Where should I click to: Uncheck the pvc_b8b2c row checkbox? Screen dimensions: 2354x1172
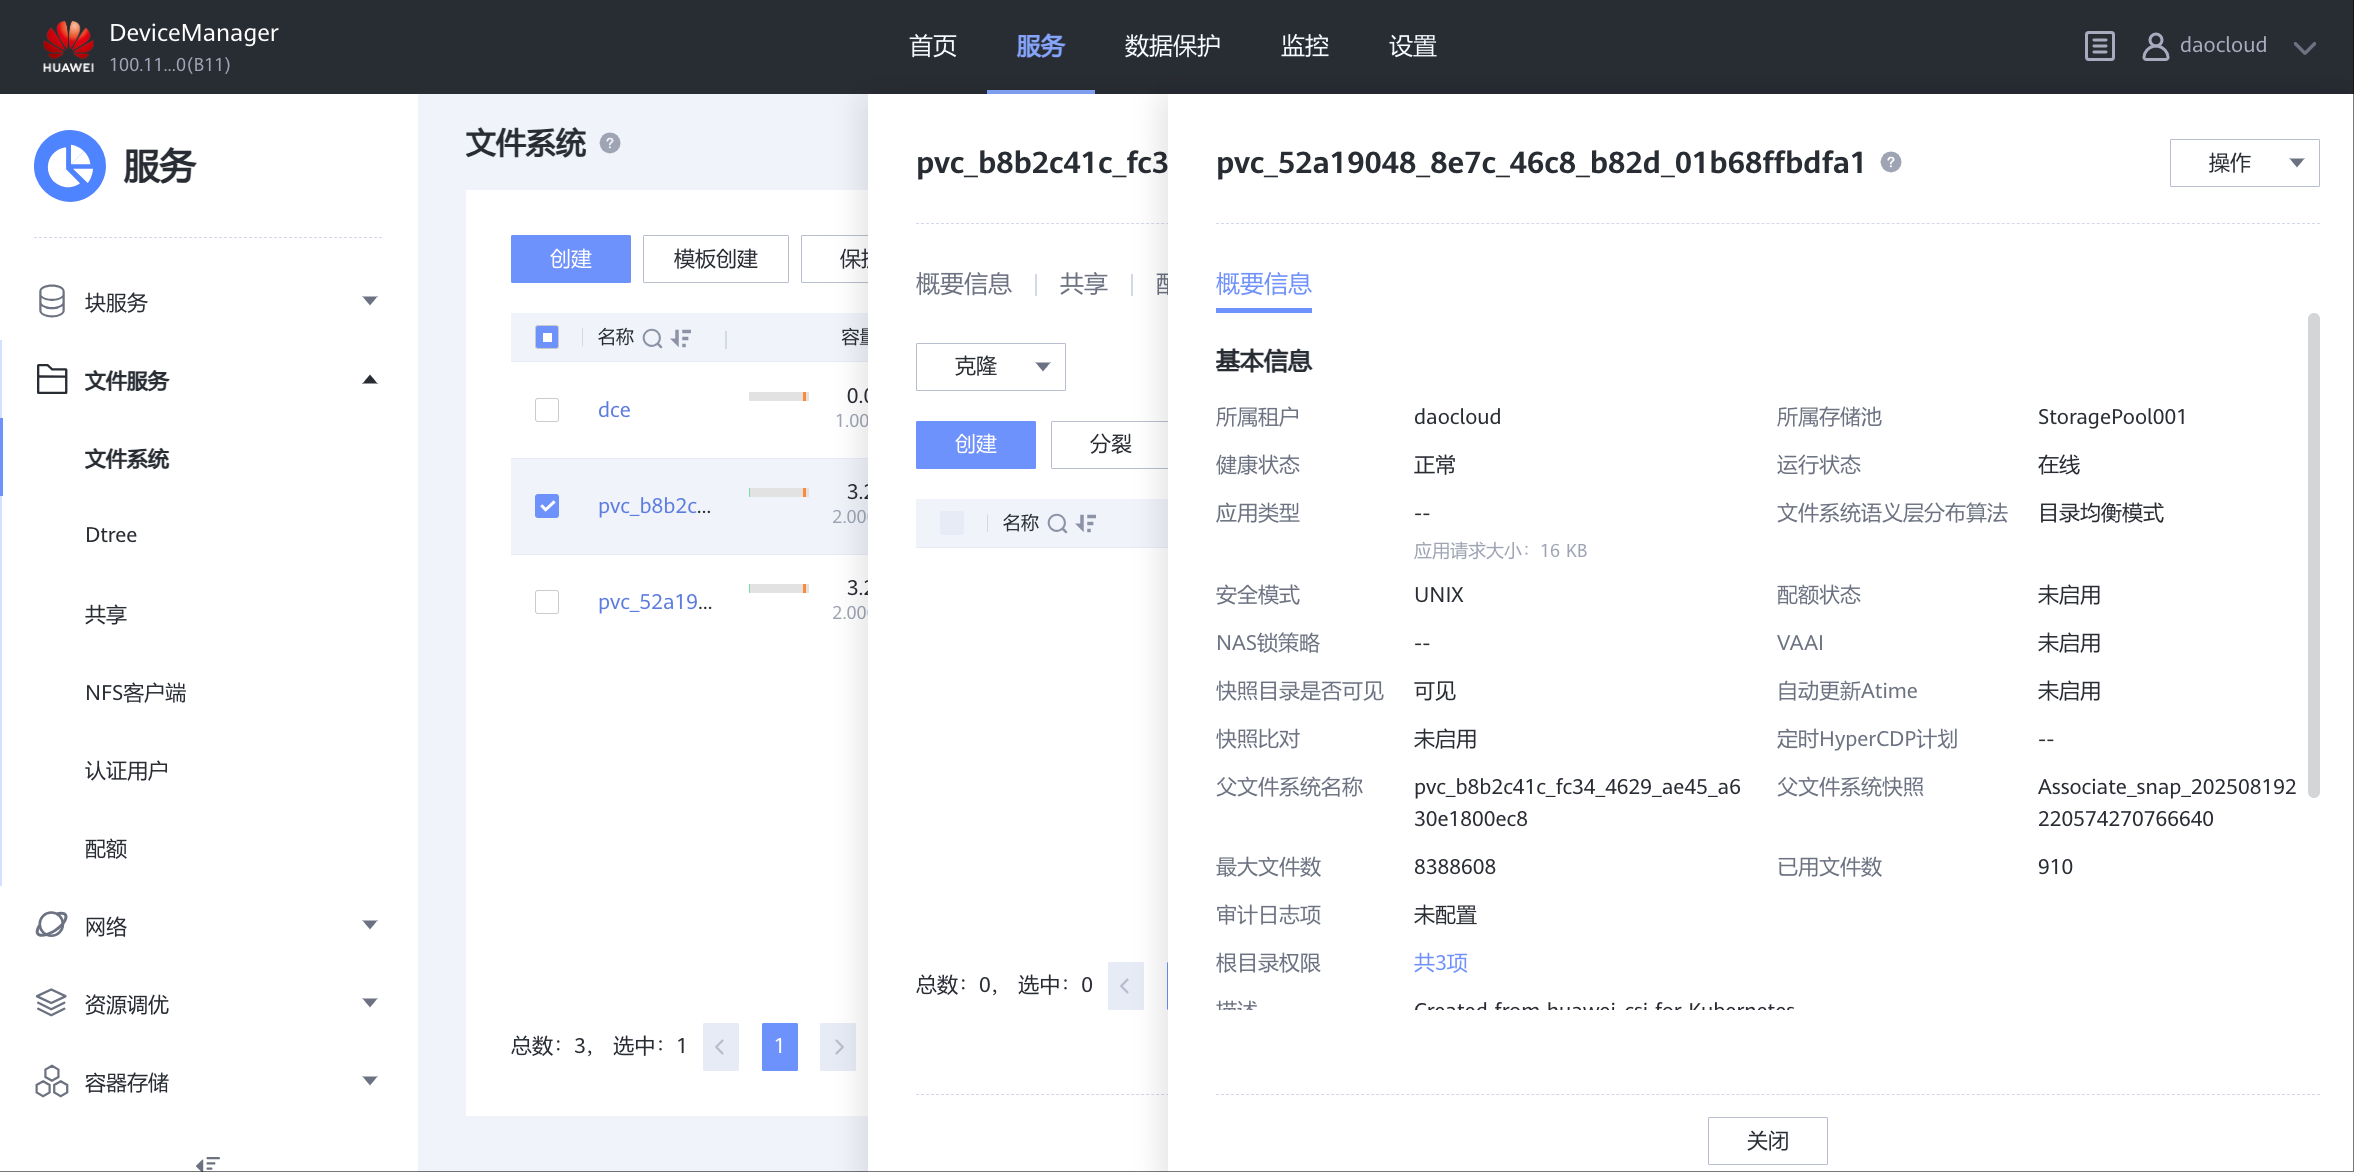pyautogui.click(x=547, y=506)
